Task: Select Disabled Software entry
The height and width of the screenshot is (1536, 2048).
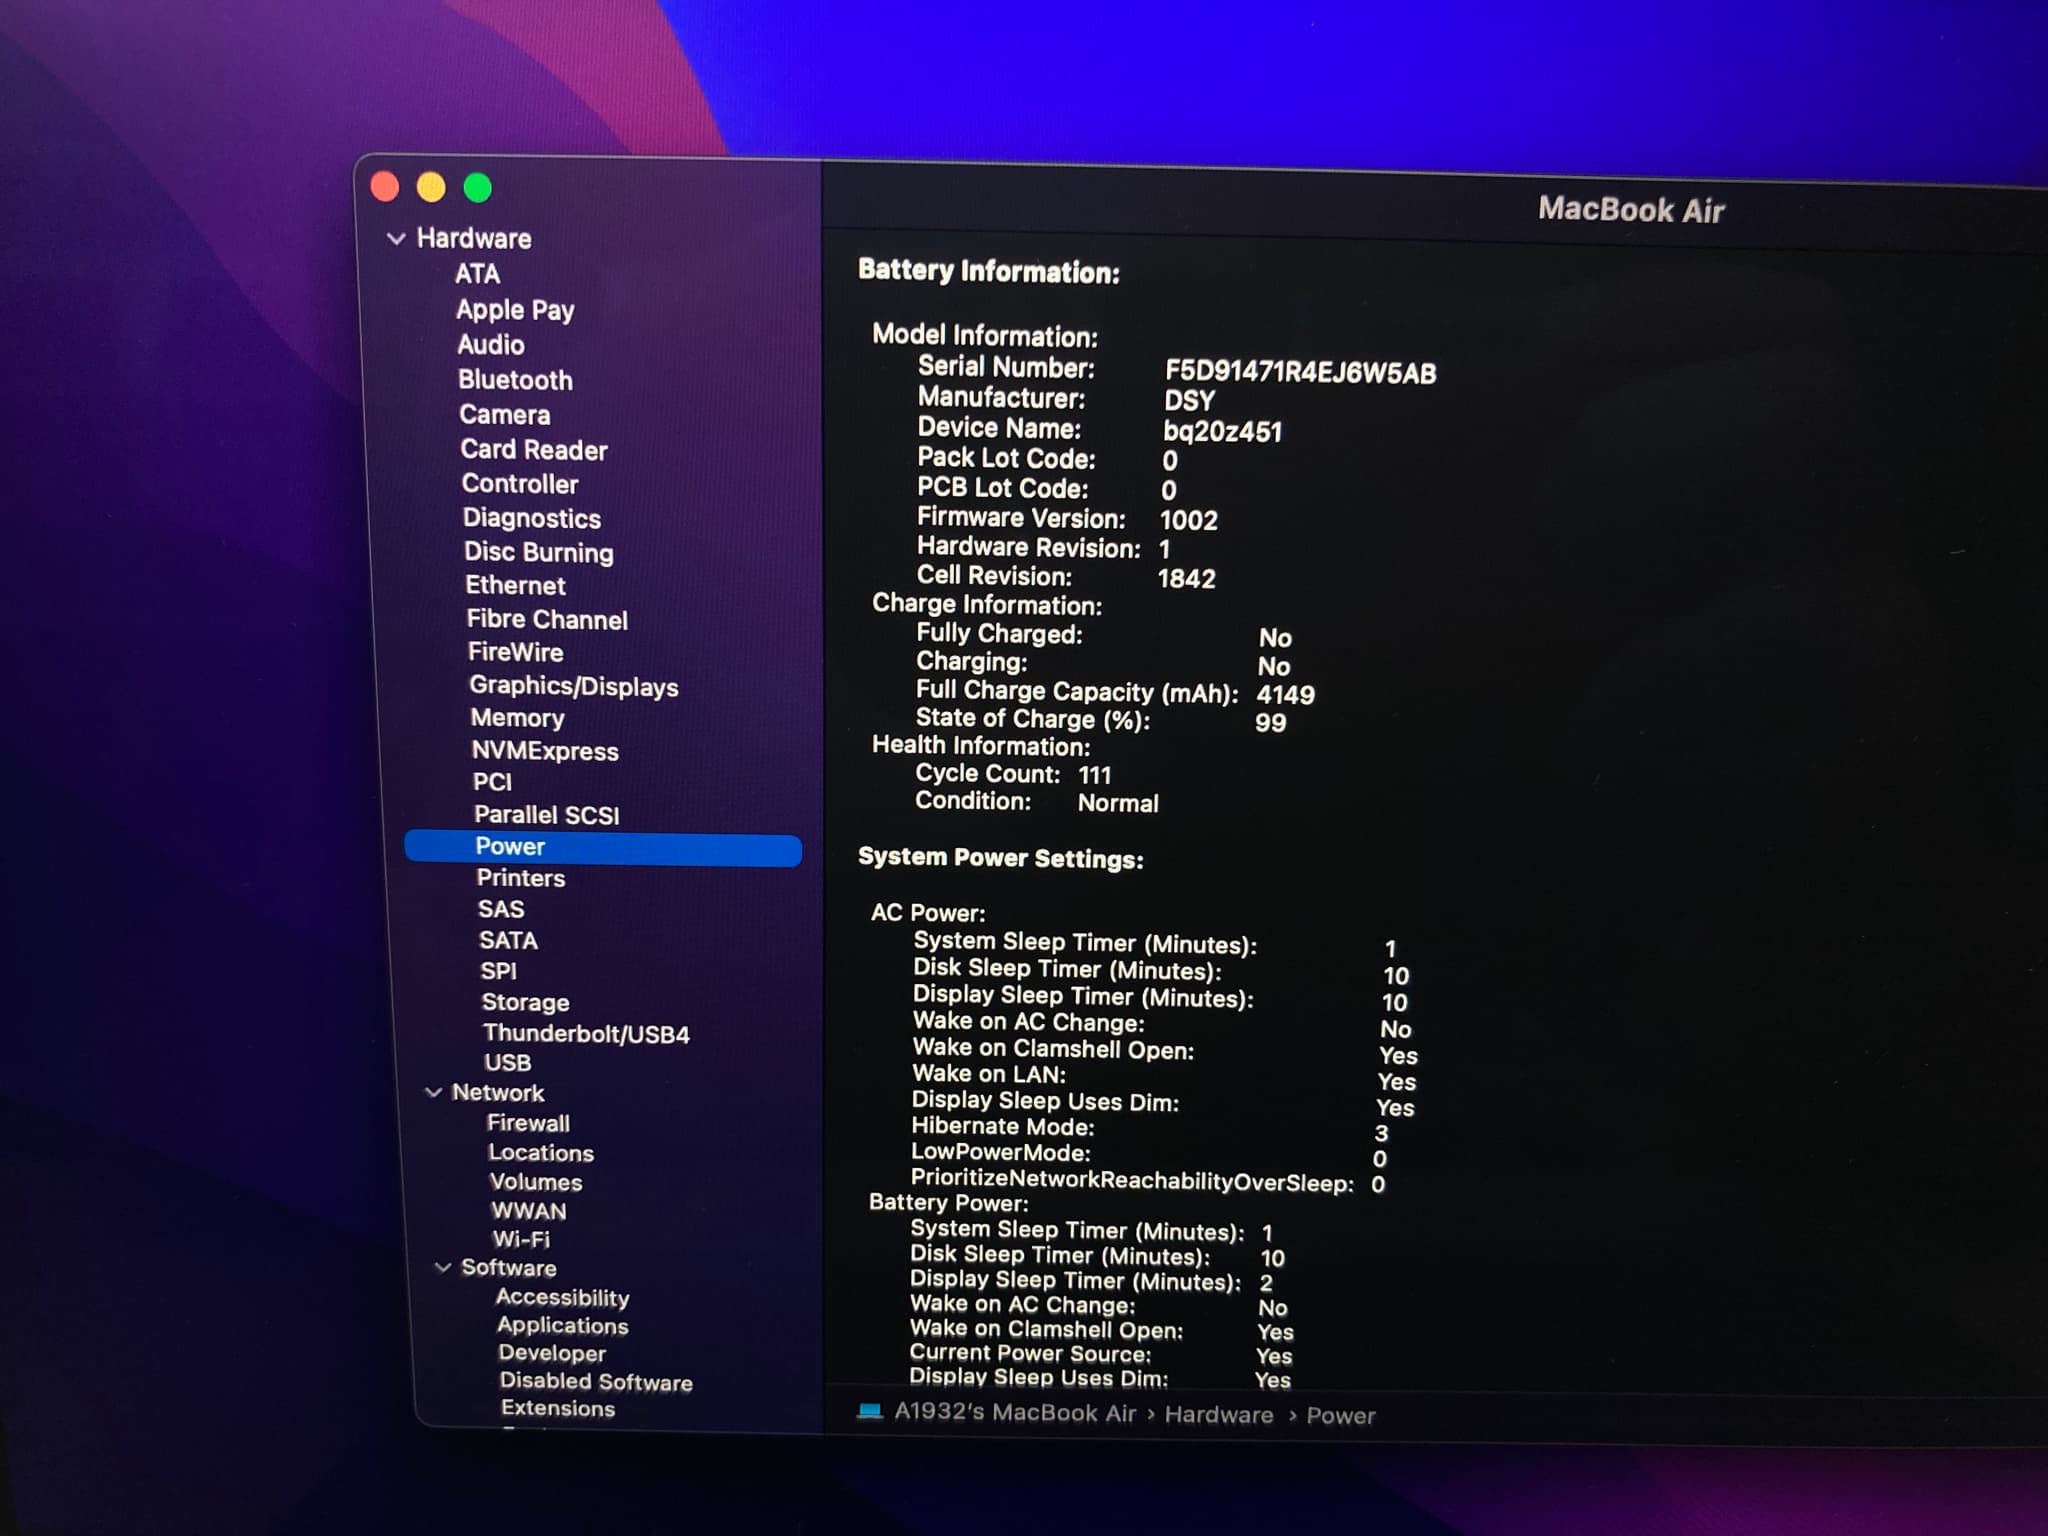Action: [596, 1381]
